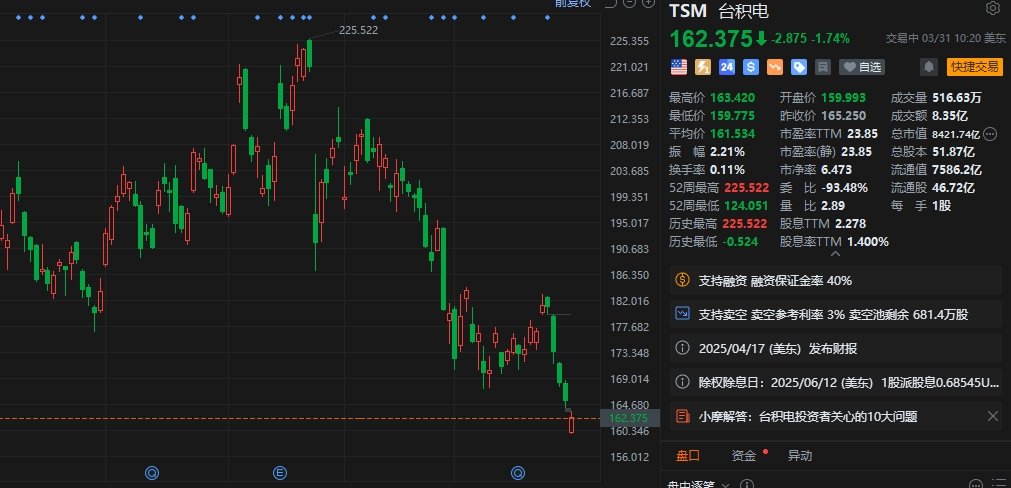Click the 52周最高 225.522 value
This screenshot has height=488, width=1011.
pos(747,188)
